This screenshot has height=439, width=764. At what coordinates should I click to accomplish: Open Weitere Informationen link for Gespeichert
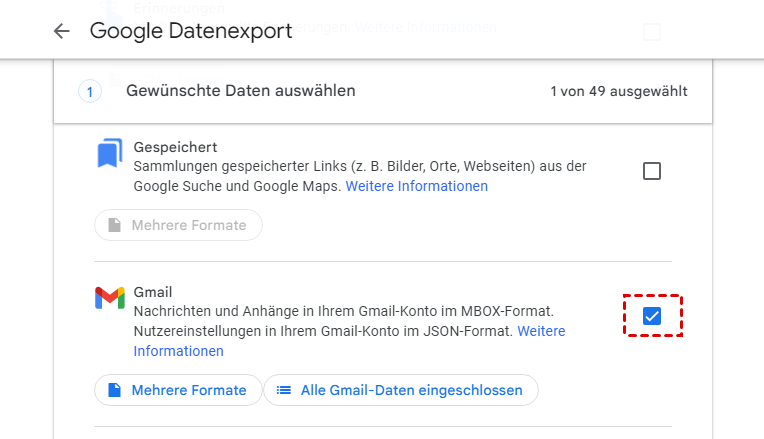(x=417, y=186)
